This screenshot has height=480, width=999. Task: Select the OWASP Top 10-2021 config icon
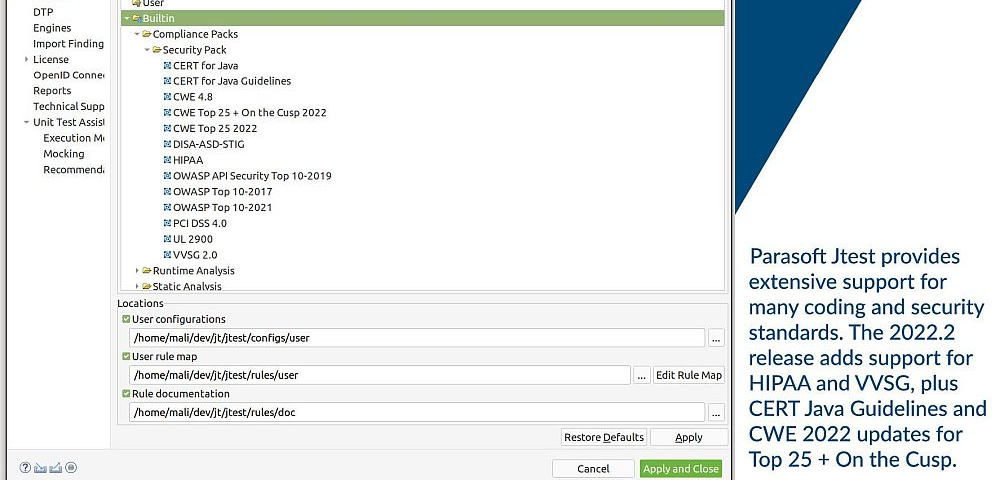click(x=168, y=207)
